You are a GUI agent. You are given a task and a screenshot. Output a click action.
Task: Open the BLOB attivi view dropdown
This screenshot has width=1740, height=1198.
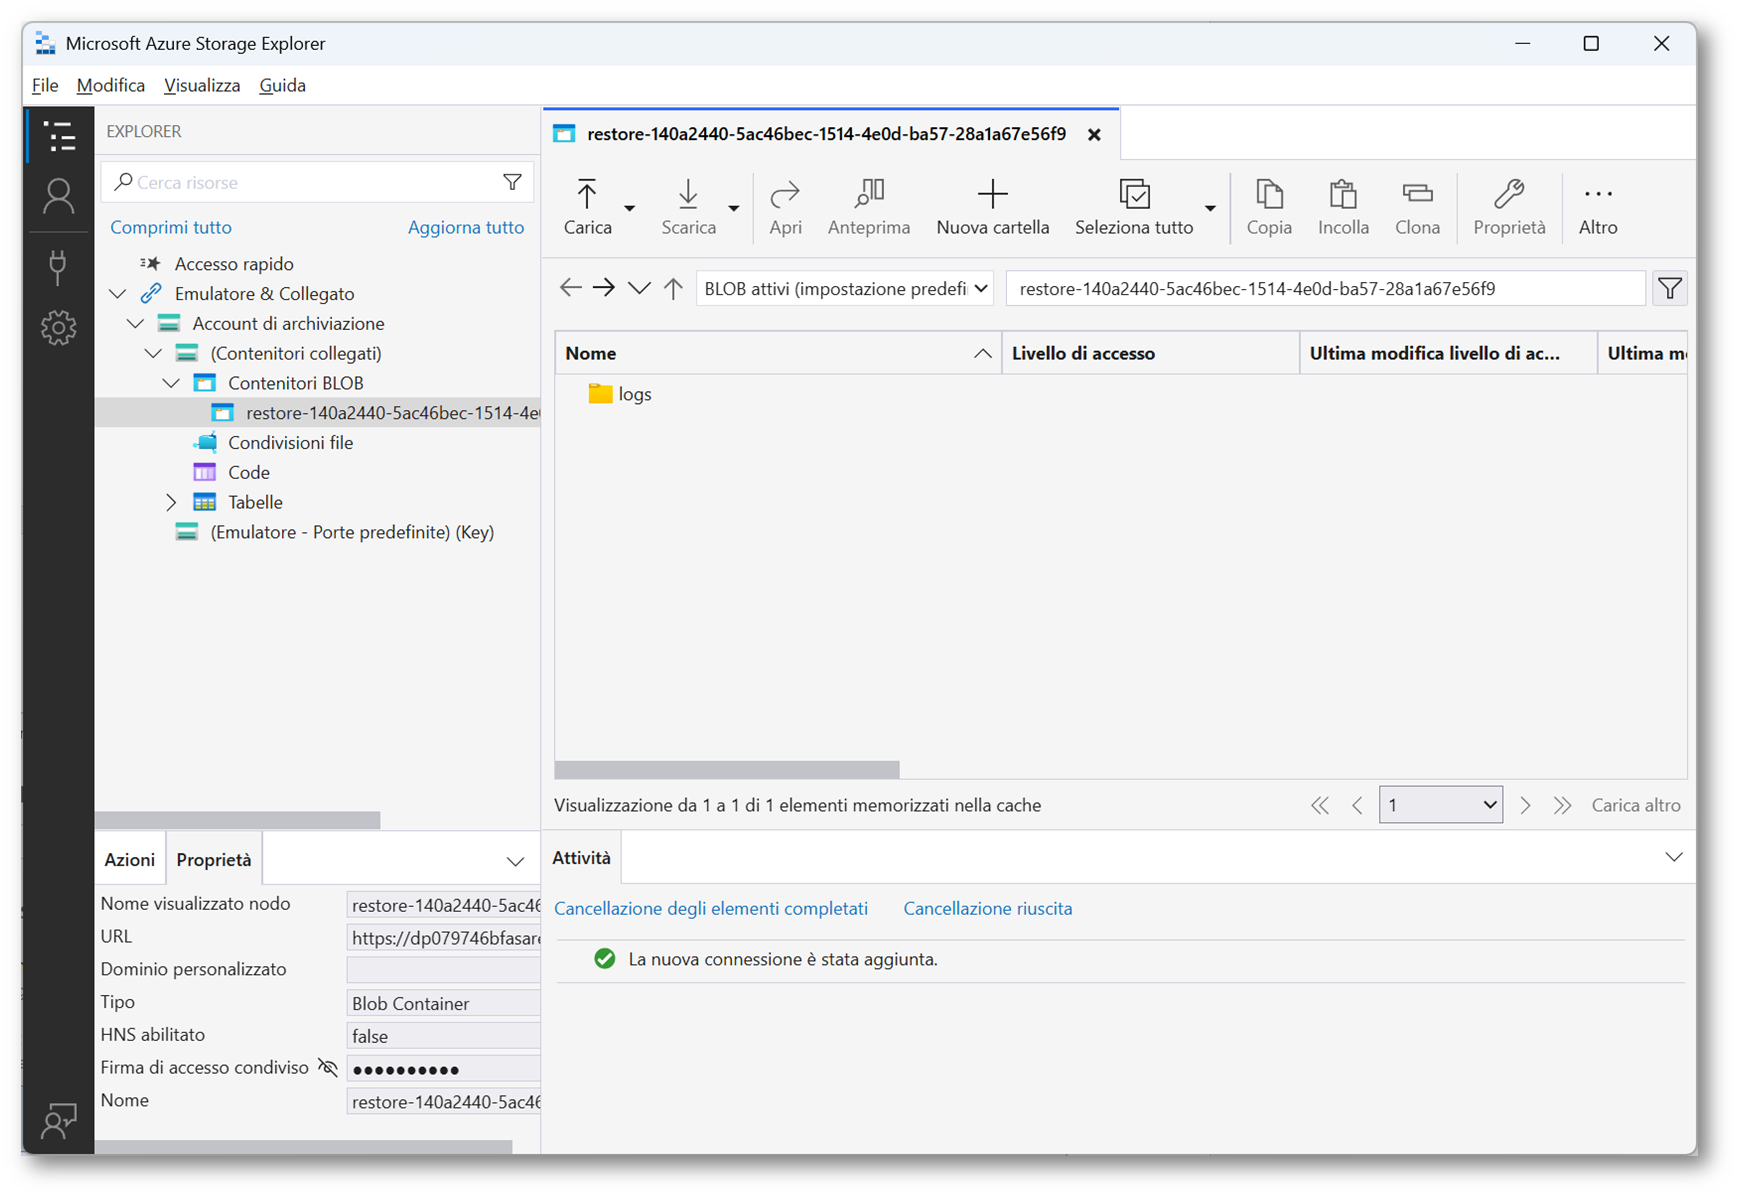pyautogui.click(x=844, y=289)
